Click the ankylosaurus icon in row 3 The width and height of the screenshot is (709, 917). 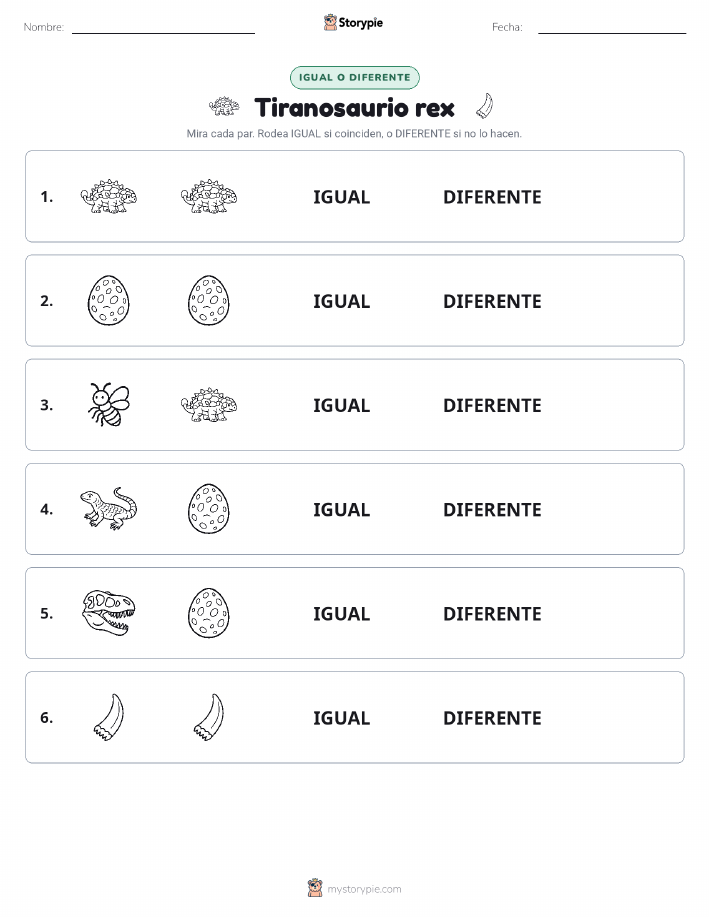pos(209,405)
